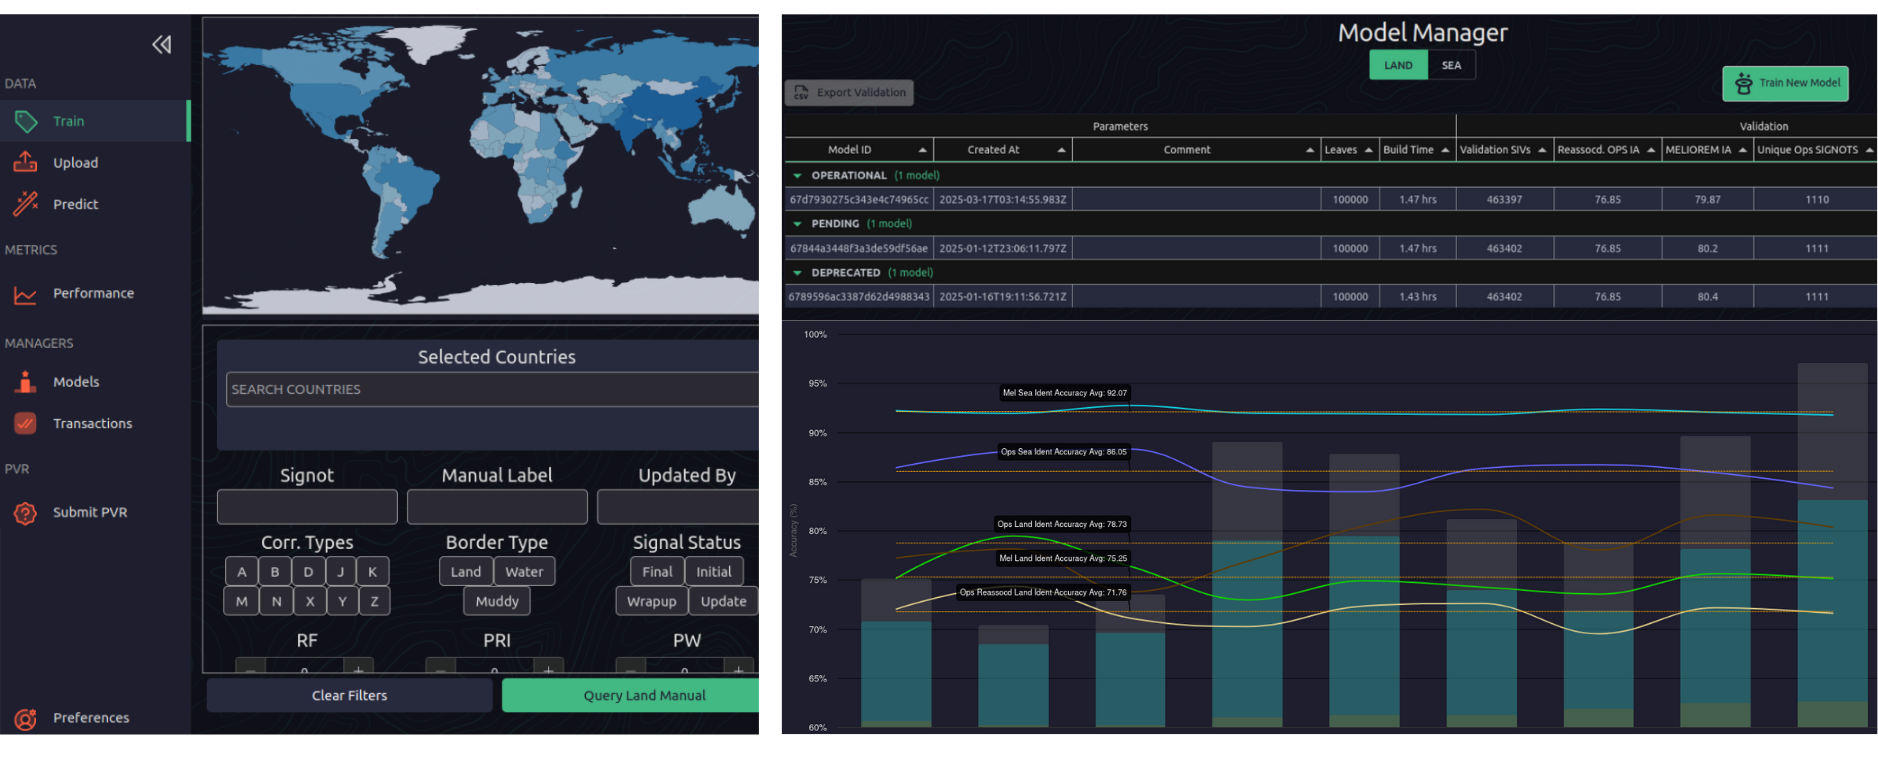Click the Train tag icon
This screenshot has height=758, width=1878.
[x=26, y=121]
